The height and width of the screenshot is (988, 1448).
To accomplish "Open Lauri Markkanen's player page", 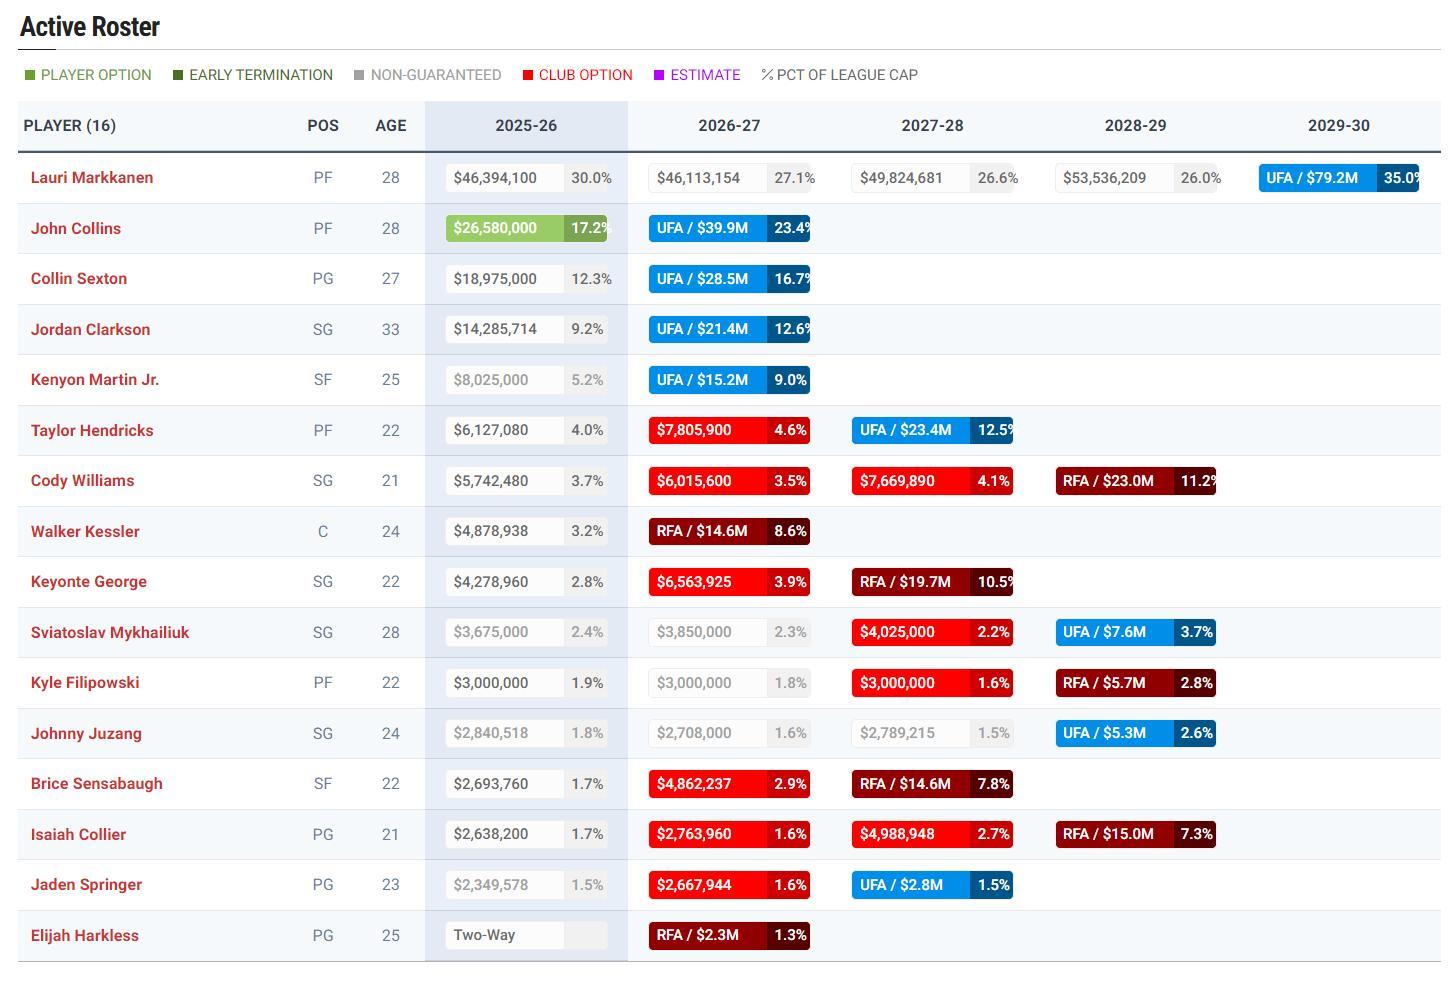I will [92, 178].
